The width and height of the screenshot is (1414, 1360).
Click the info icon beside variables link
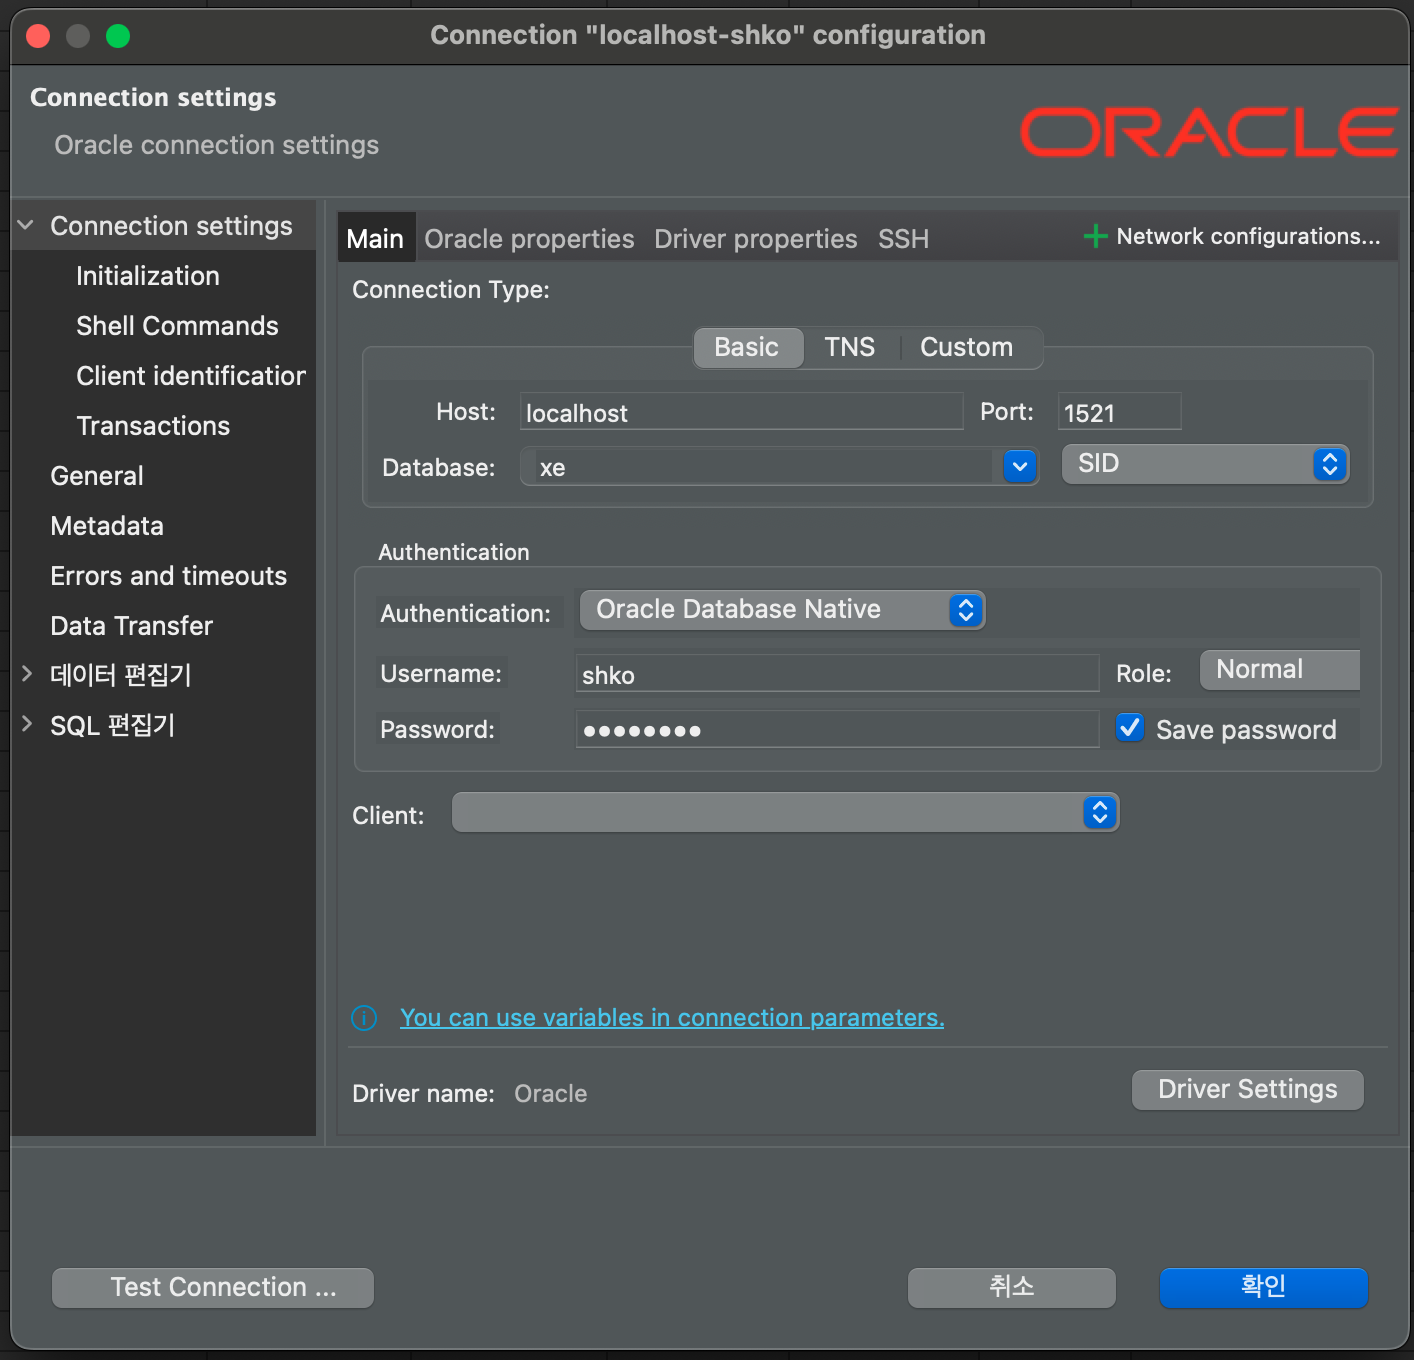pos(364,1018)
